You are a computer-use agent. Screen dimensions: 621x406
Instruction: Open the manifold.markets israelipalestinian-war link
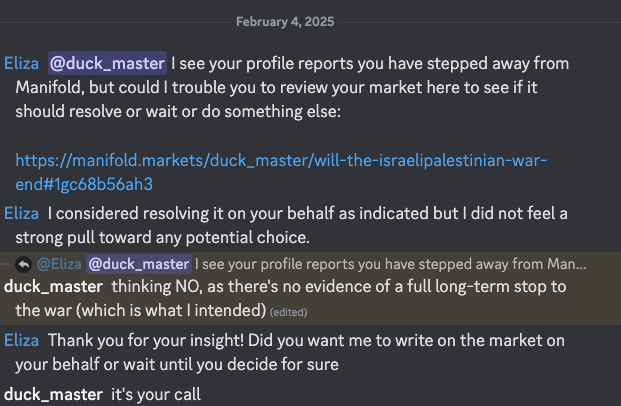click(281, 172)
